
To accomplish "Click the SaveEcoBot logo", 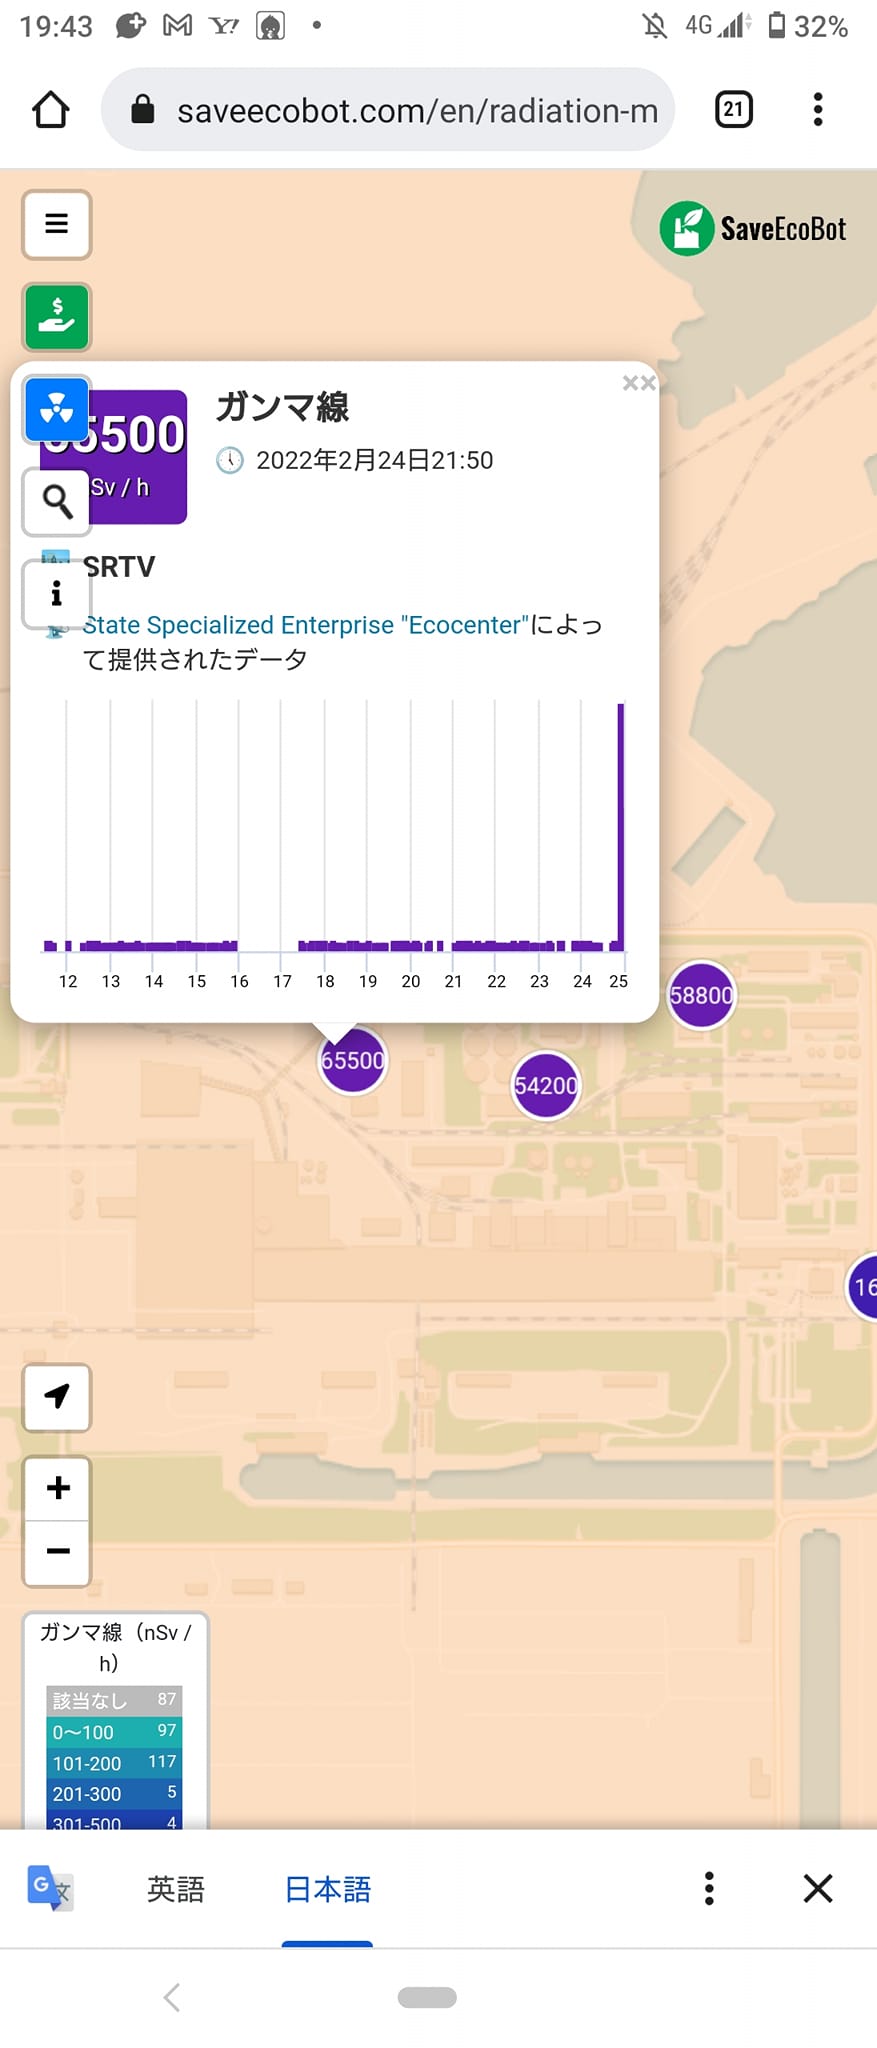I will (x=753, y=229).
